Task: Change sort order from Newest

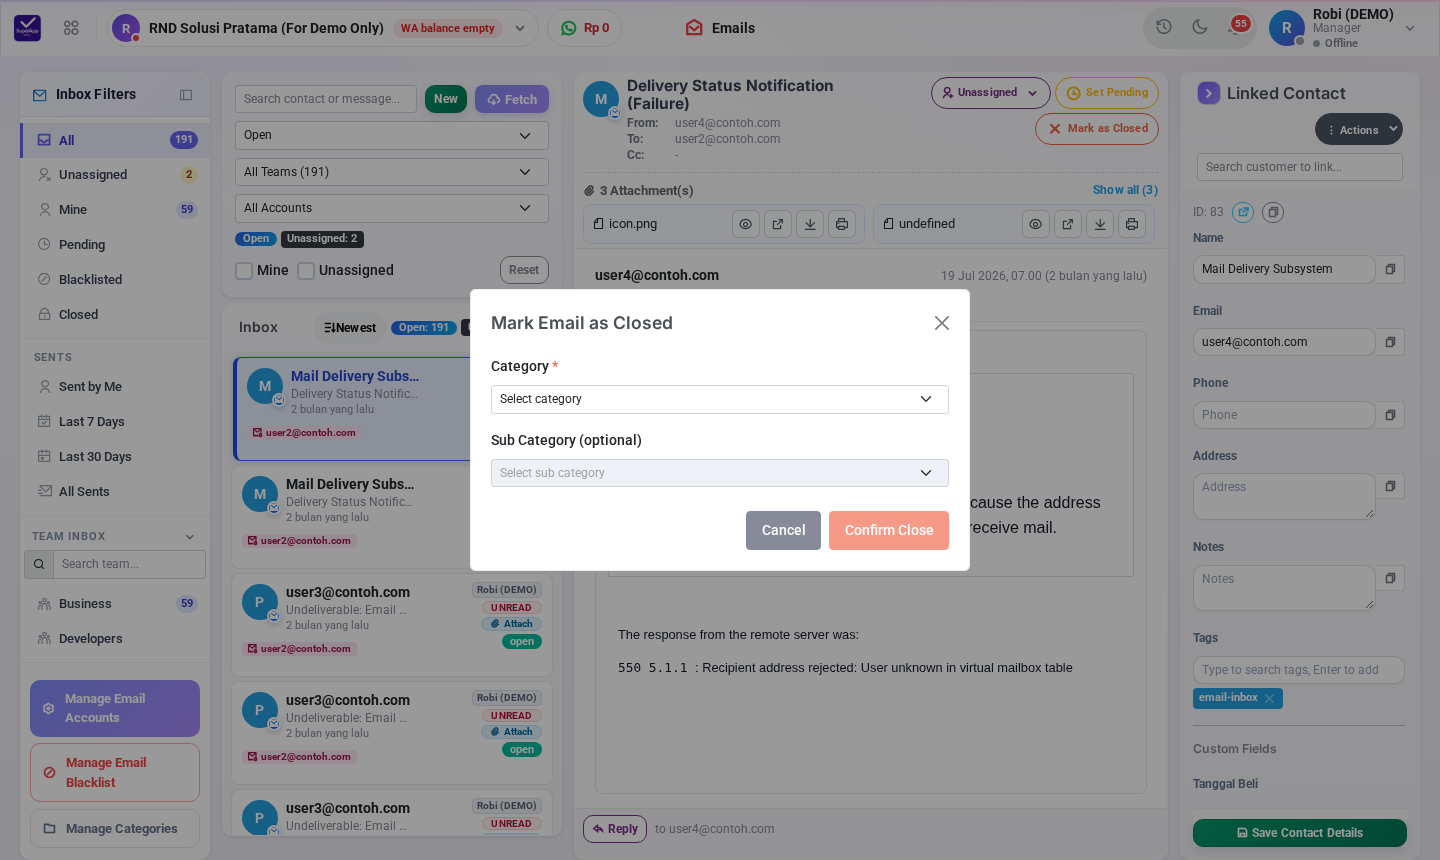Action: (x=350, y=328)
